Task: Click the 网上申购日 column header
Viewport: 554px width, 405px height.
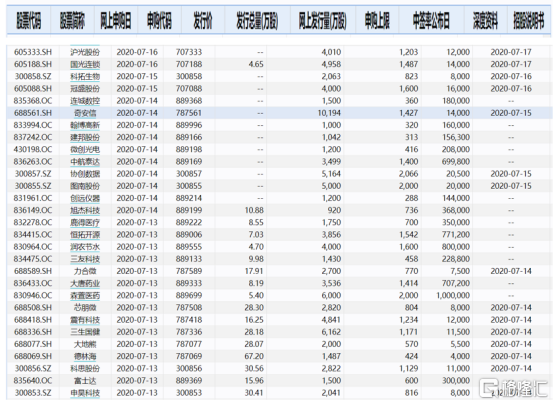Action: pos(116,21)
